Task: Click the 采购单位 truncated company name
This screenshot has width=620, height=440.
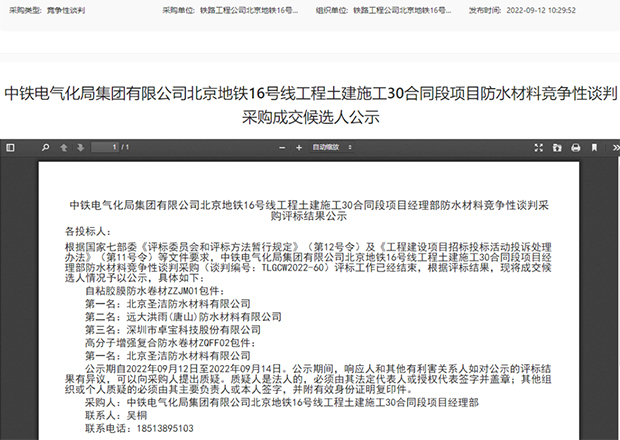Action: pos(249,10)
